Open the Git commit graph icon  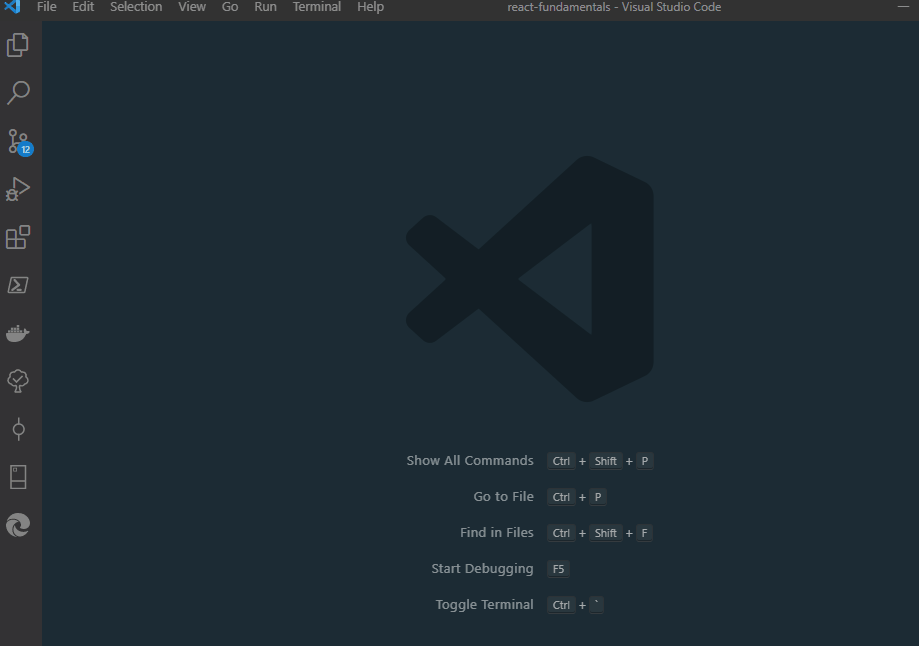[x=18, y=429]
